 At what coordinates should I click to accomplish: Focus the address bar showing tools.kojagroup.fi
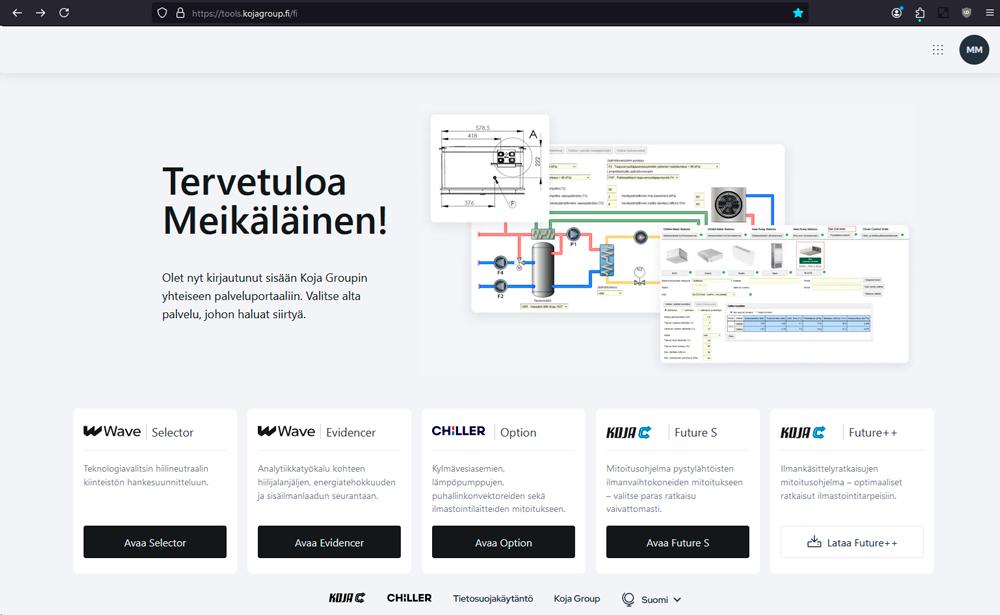pos(480,13)
